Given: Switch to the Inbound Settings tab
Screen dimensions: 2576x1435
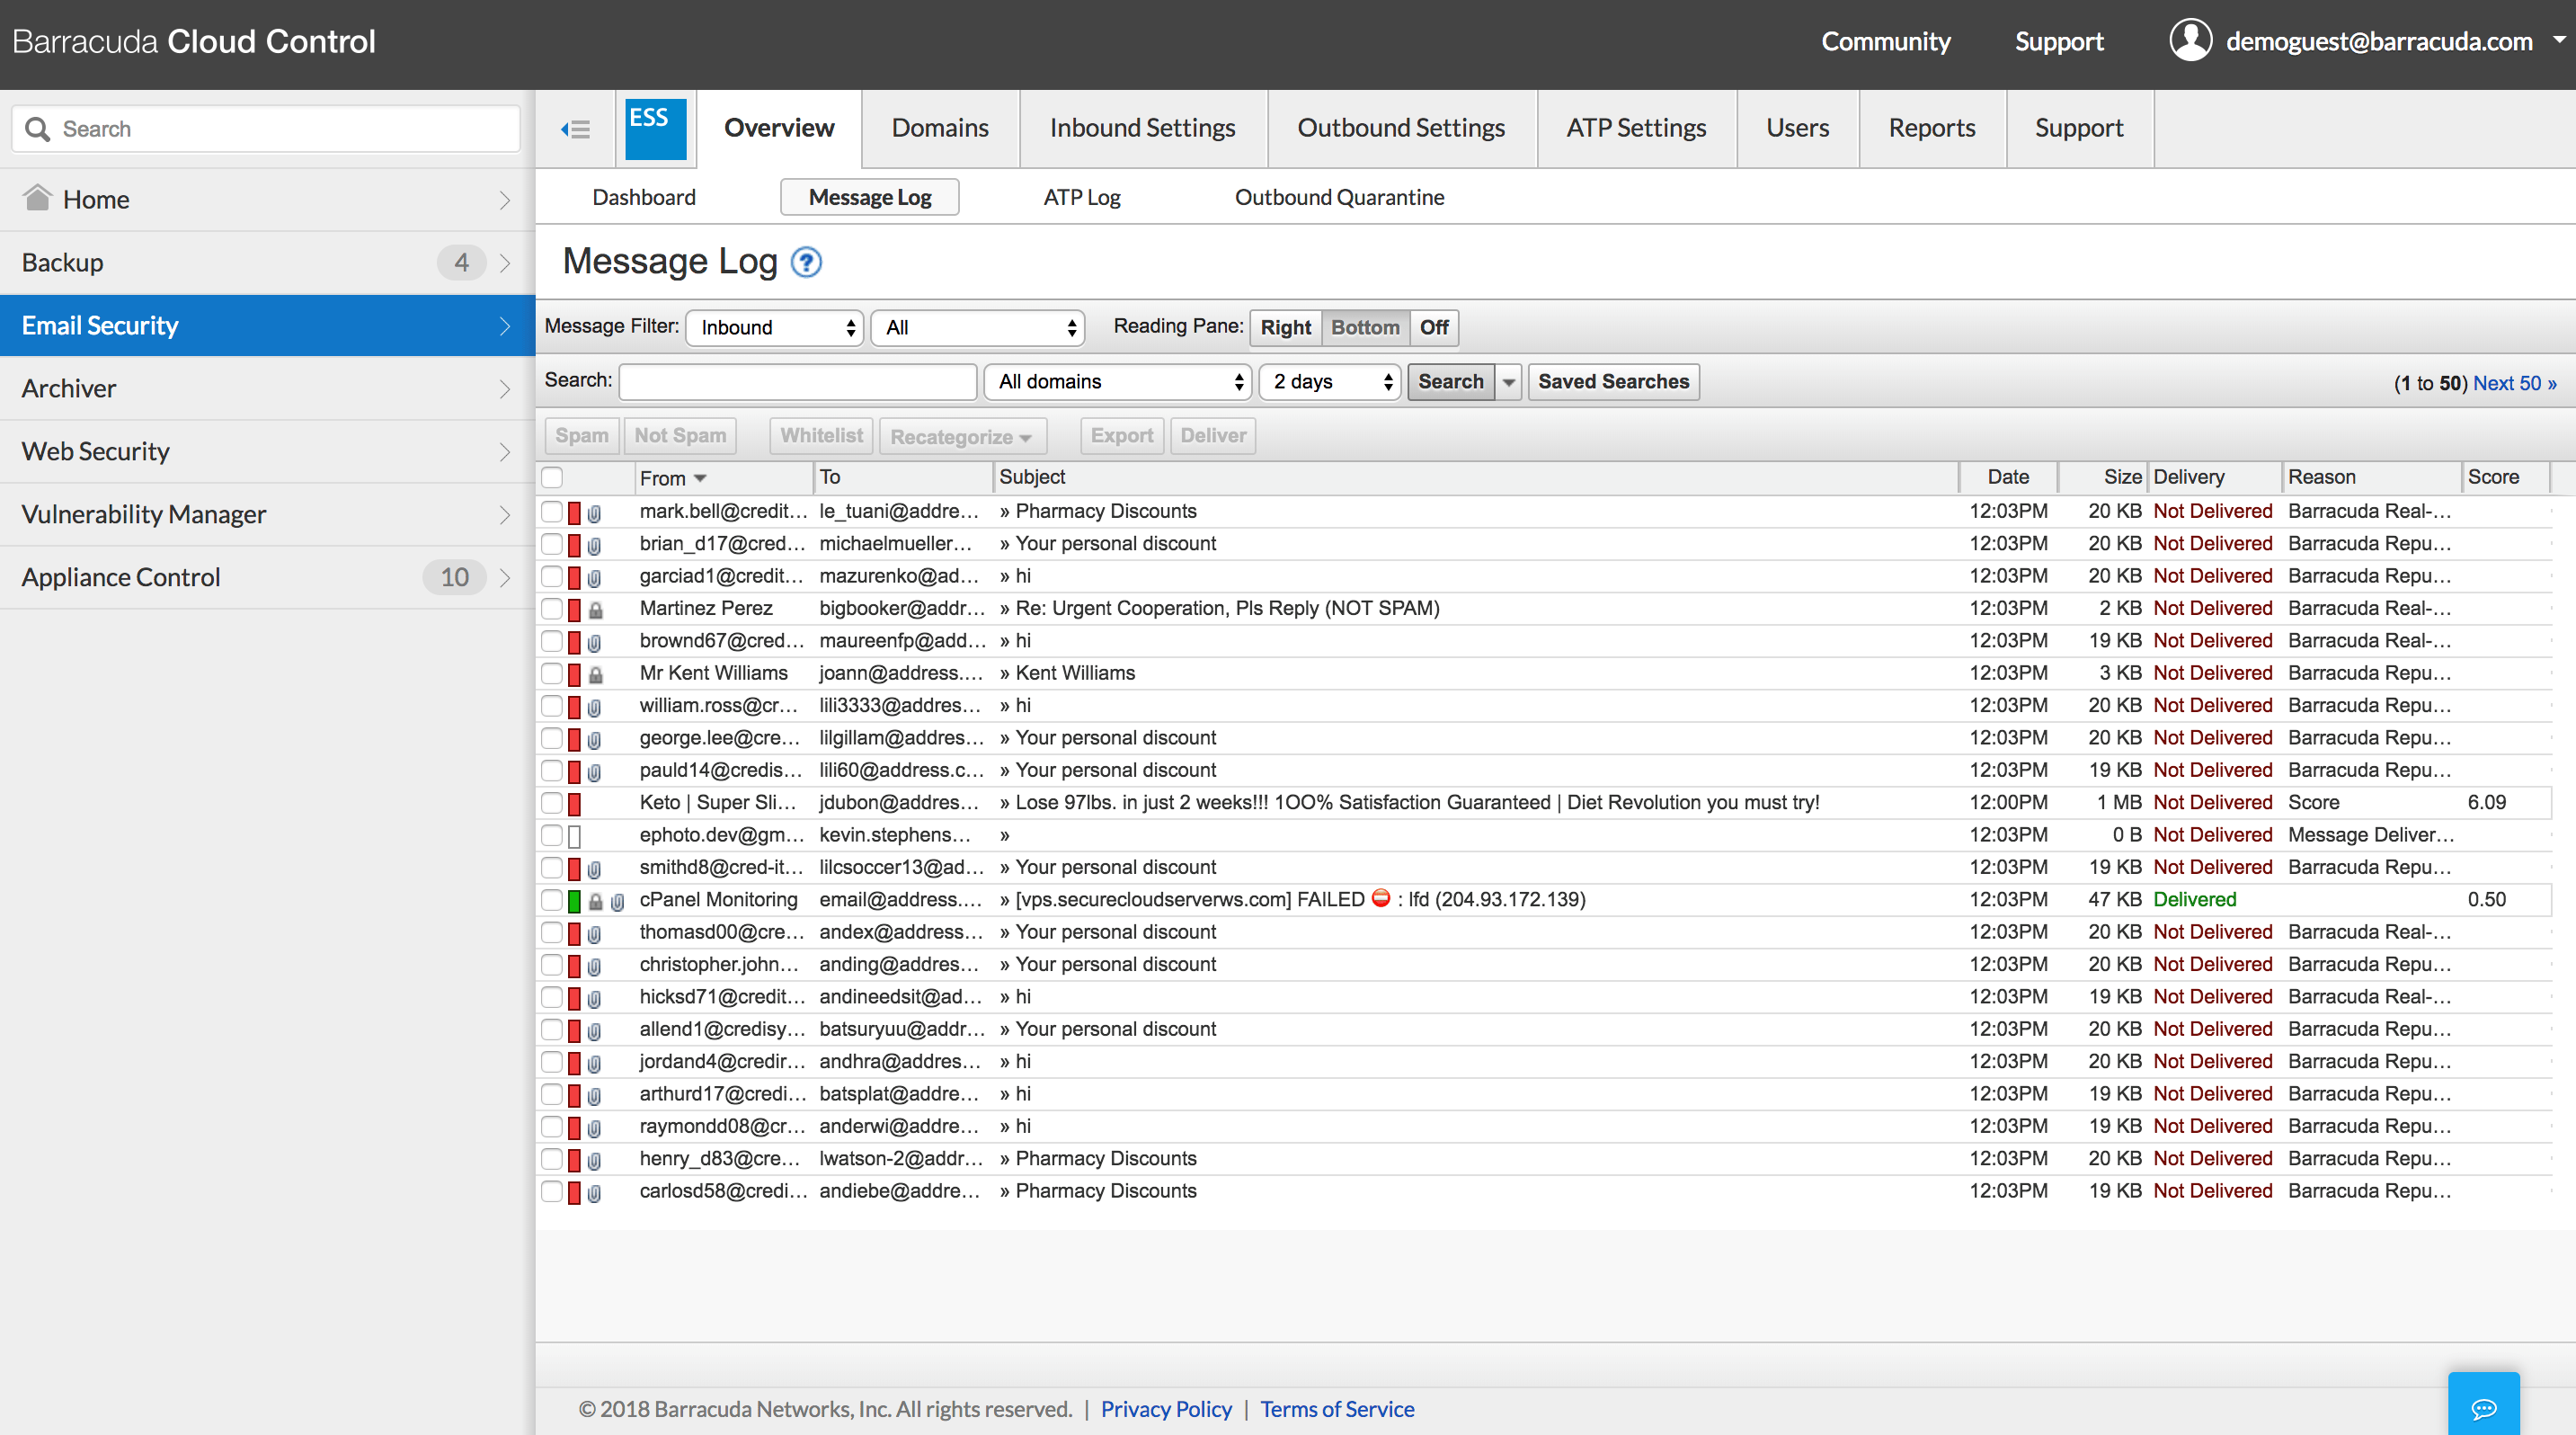Looking at the screenshot, I should (x=1142, y=129).
